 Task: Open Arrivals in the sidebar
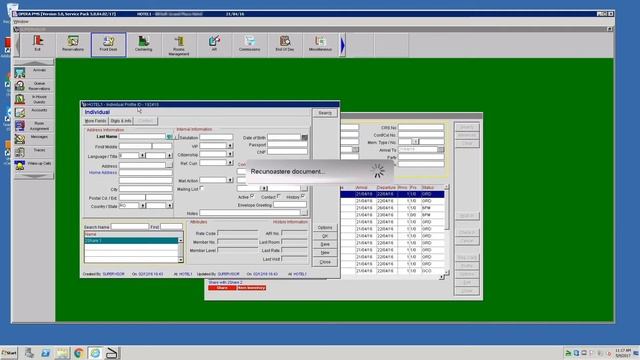pyautogui.click(x=34, y=72)
